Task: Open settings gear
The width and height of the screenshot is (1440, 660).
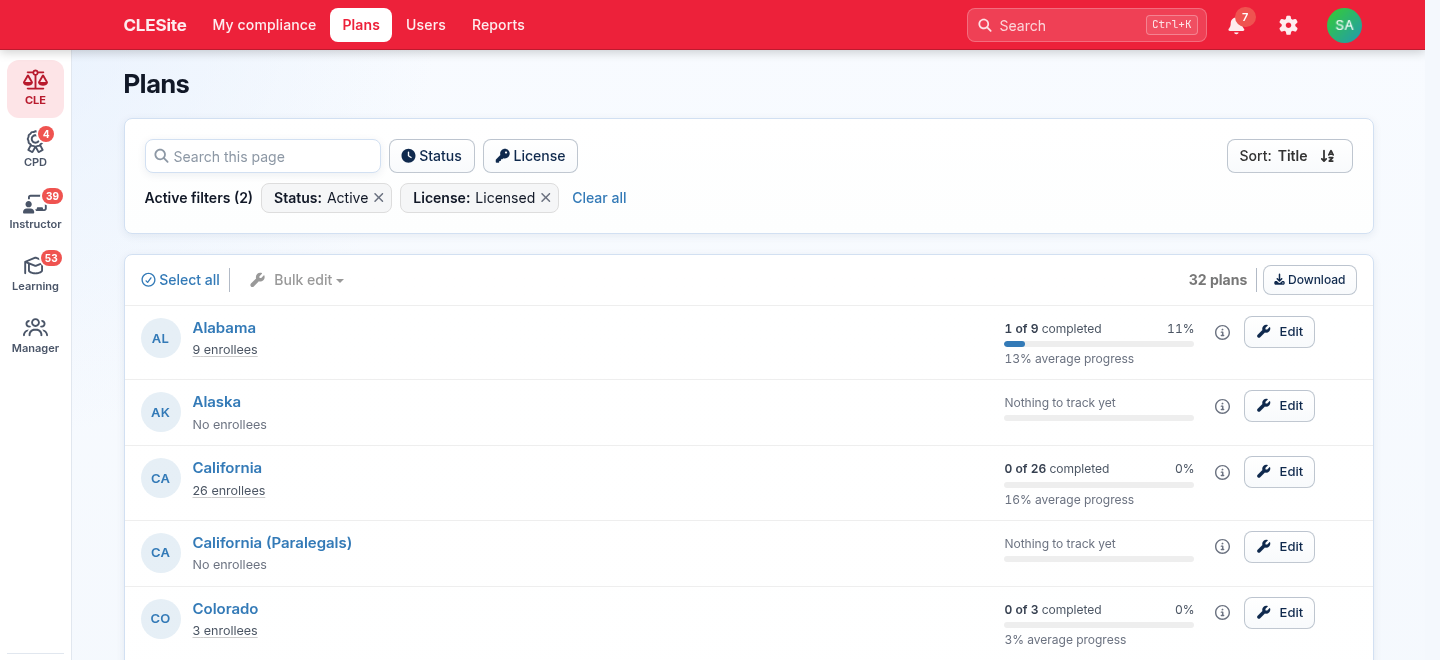Action: coord(1289,25)
